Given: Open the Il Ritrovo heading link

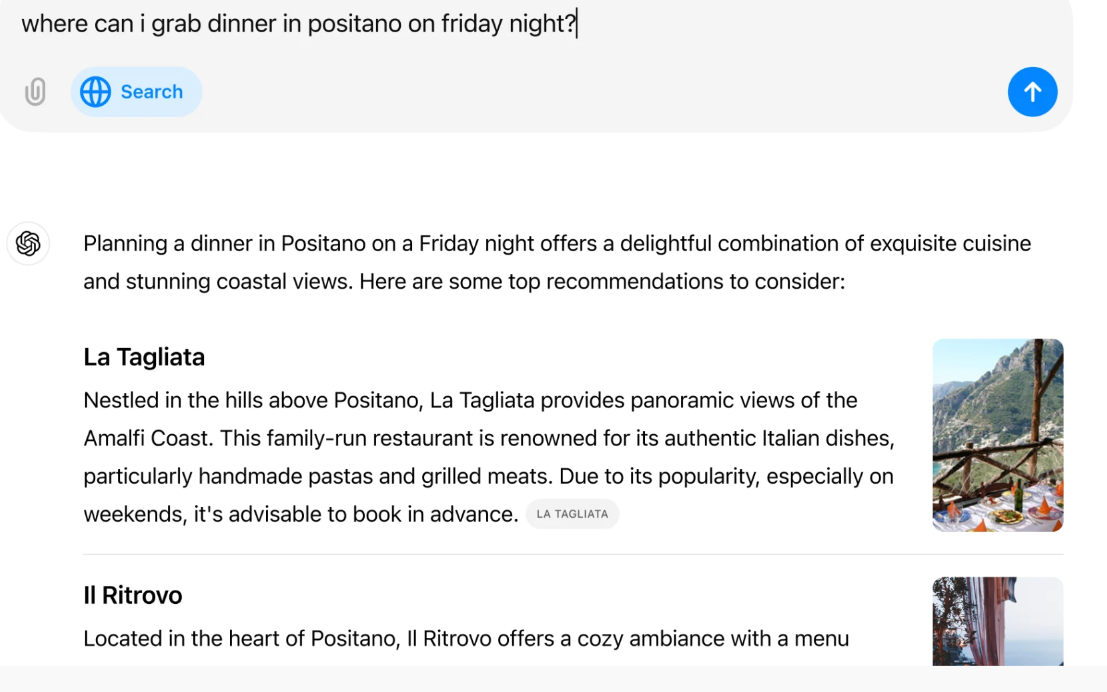Looking at the screenshot, I should tap(133, 596).
